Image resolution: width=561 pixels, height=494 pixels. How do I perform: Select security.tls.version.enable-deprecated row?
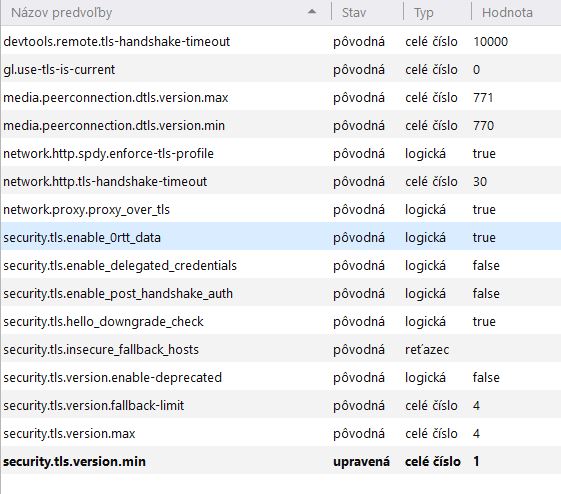click(x=281, y=377)
